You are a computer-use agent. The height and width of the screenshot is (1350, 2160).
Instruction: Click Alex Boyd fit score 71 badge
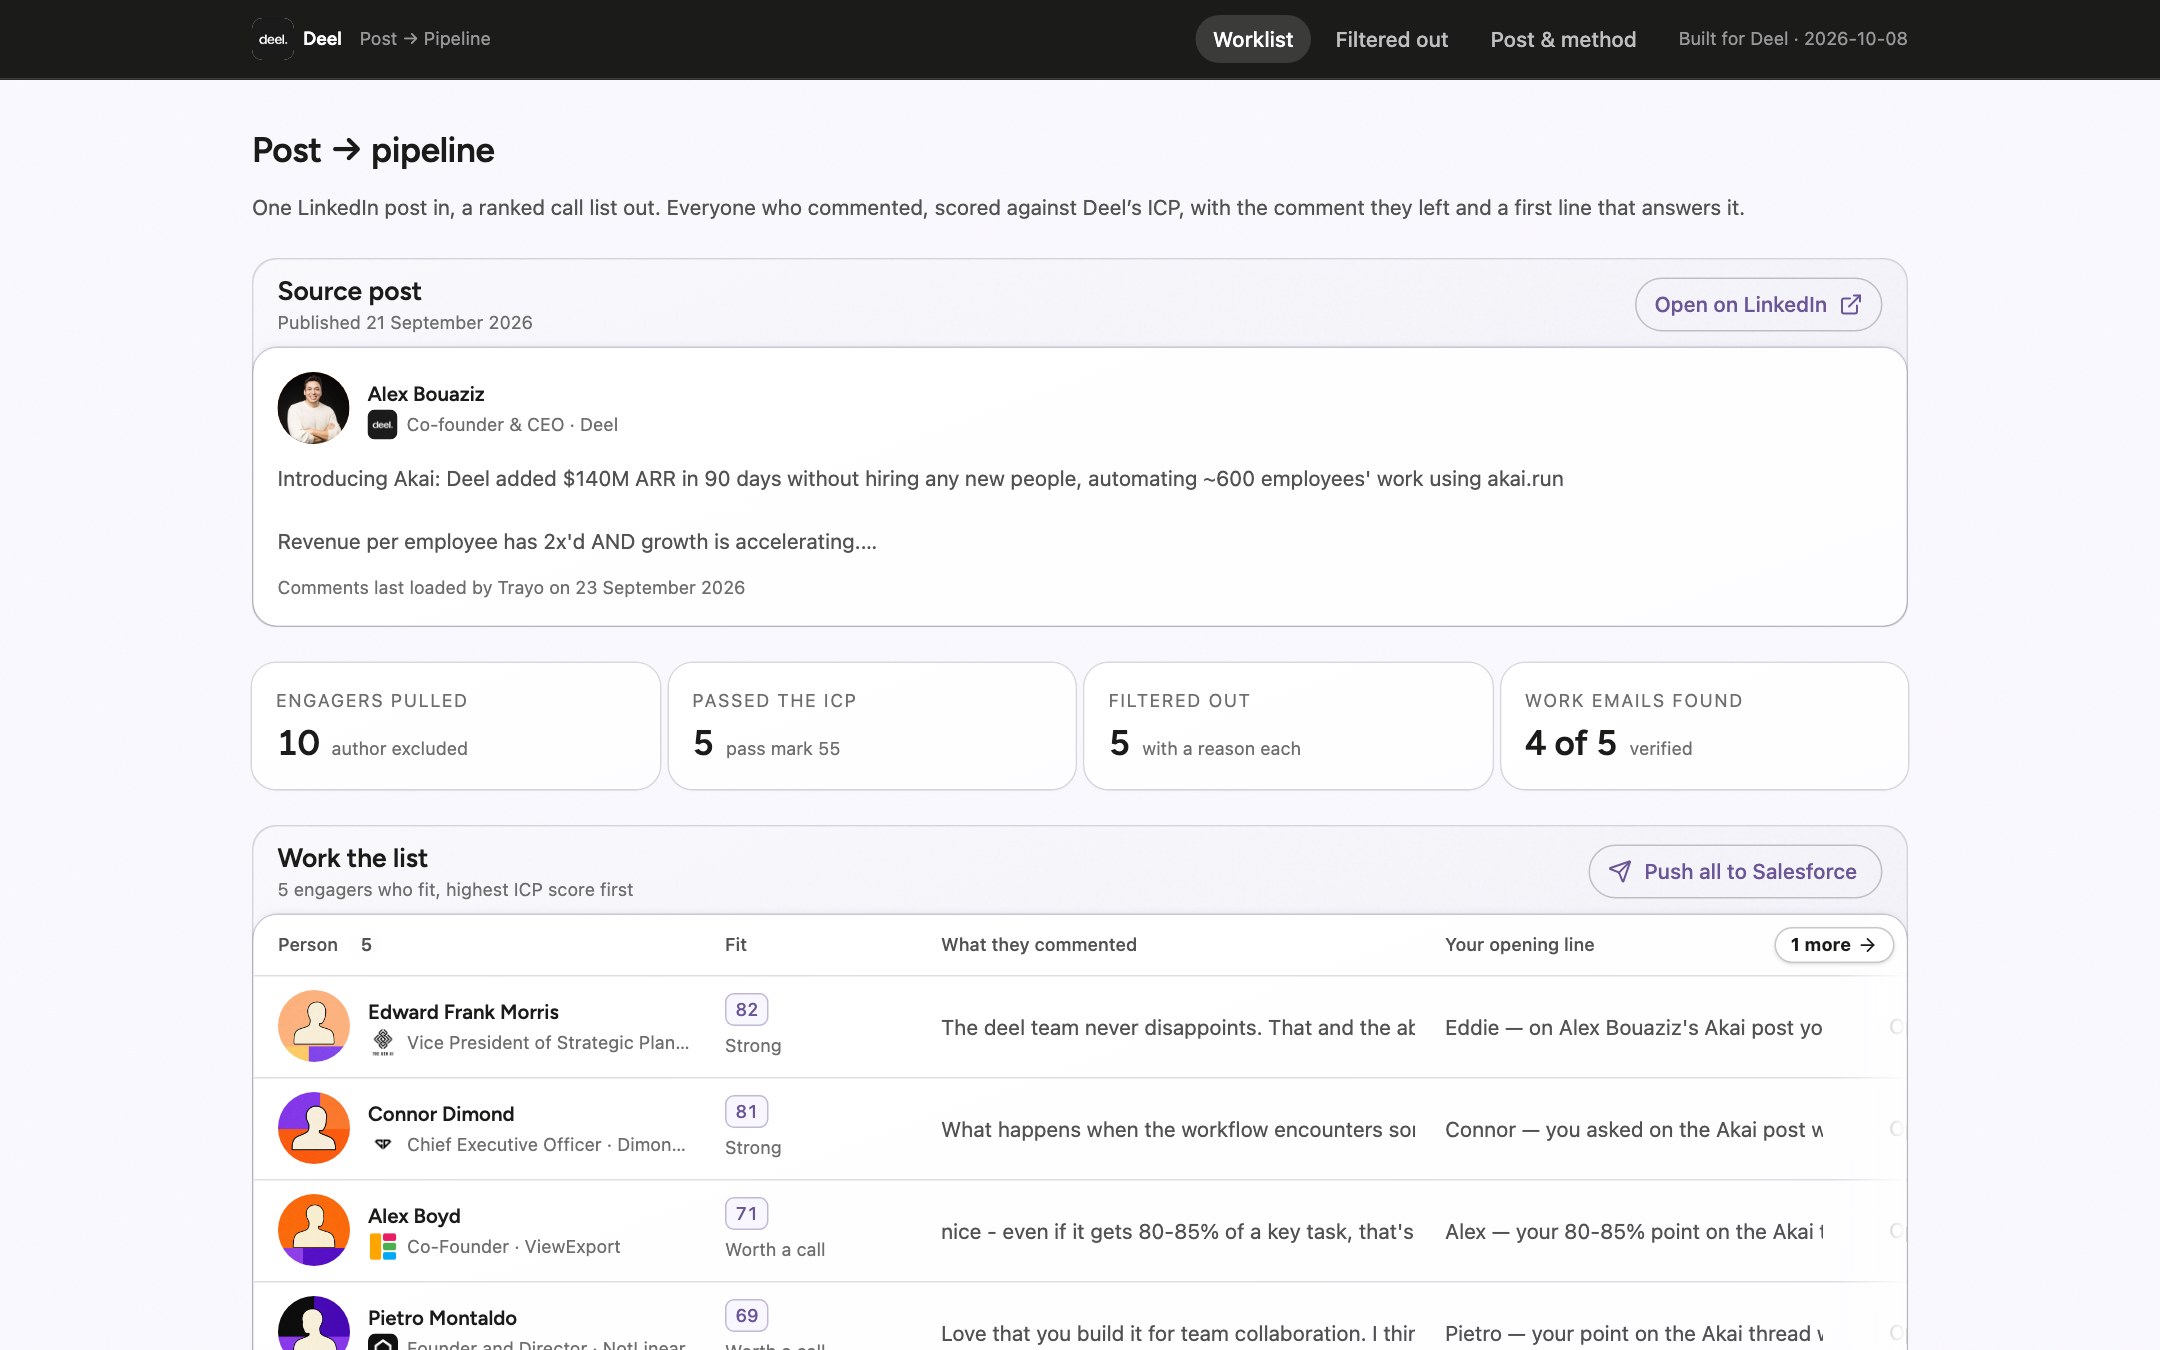(746, 1214)
